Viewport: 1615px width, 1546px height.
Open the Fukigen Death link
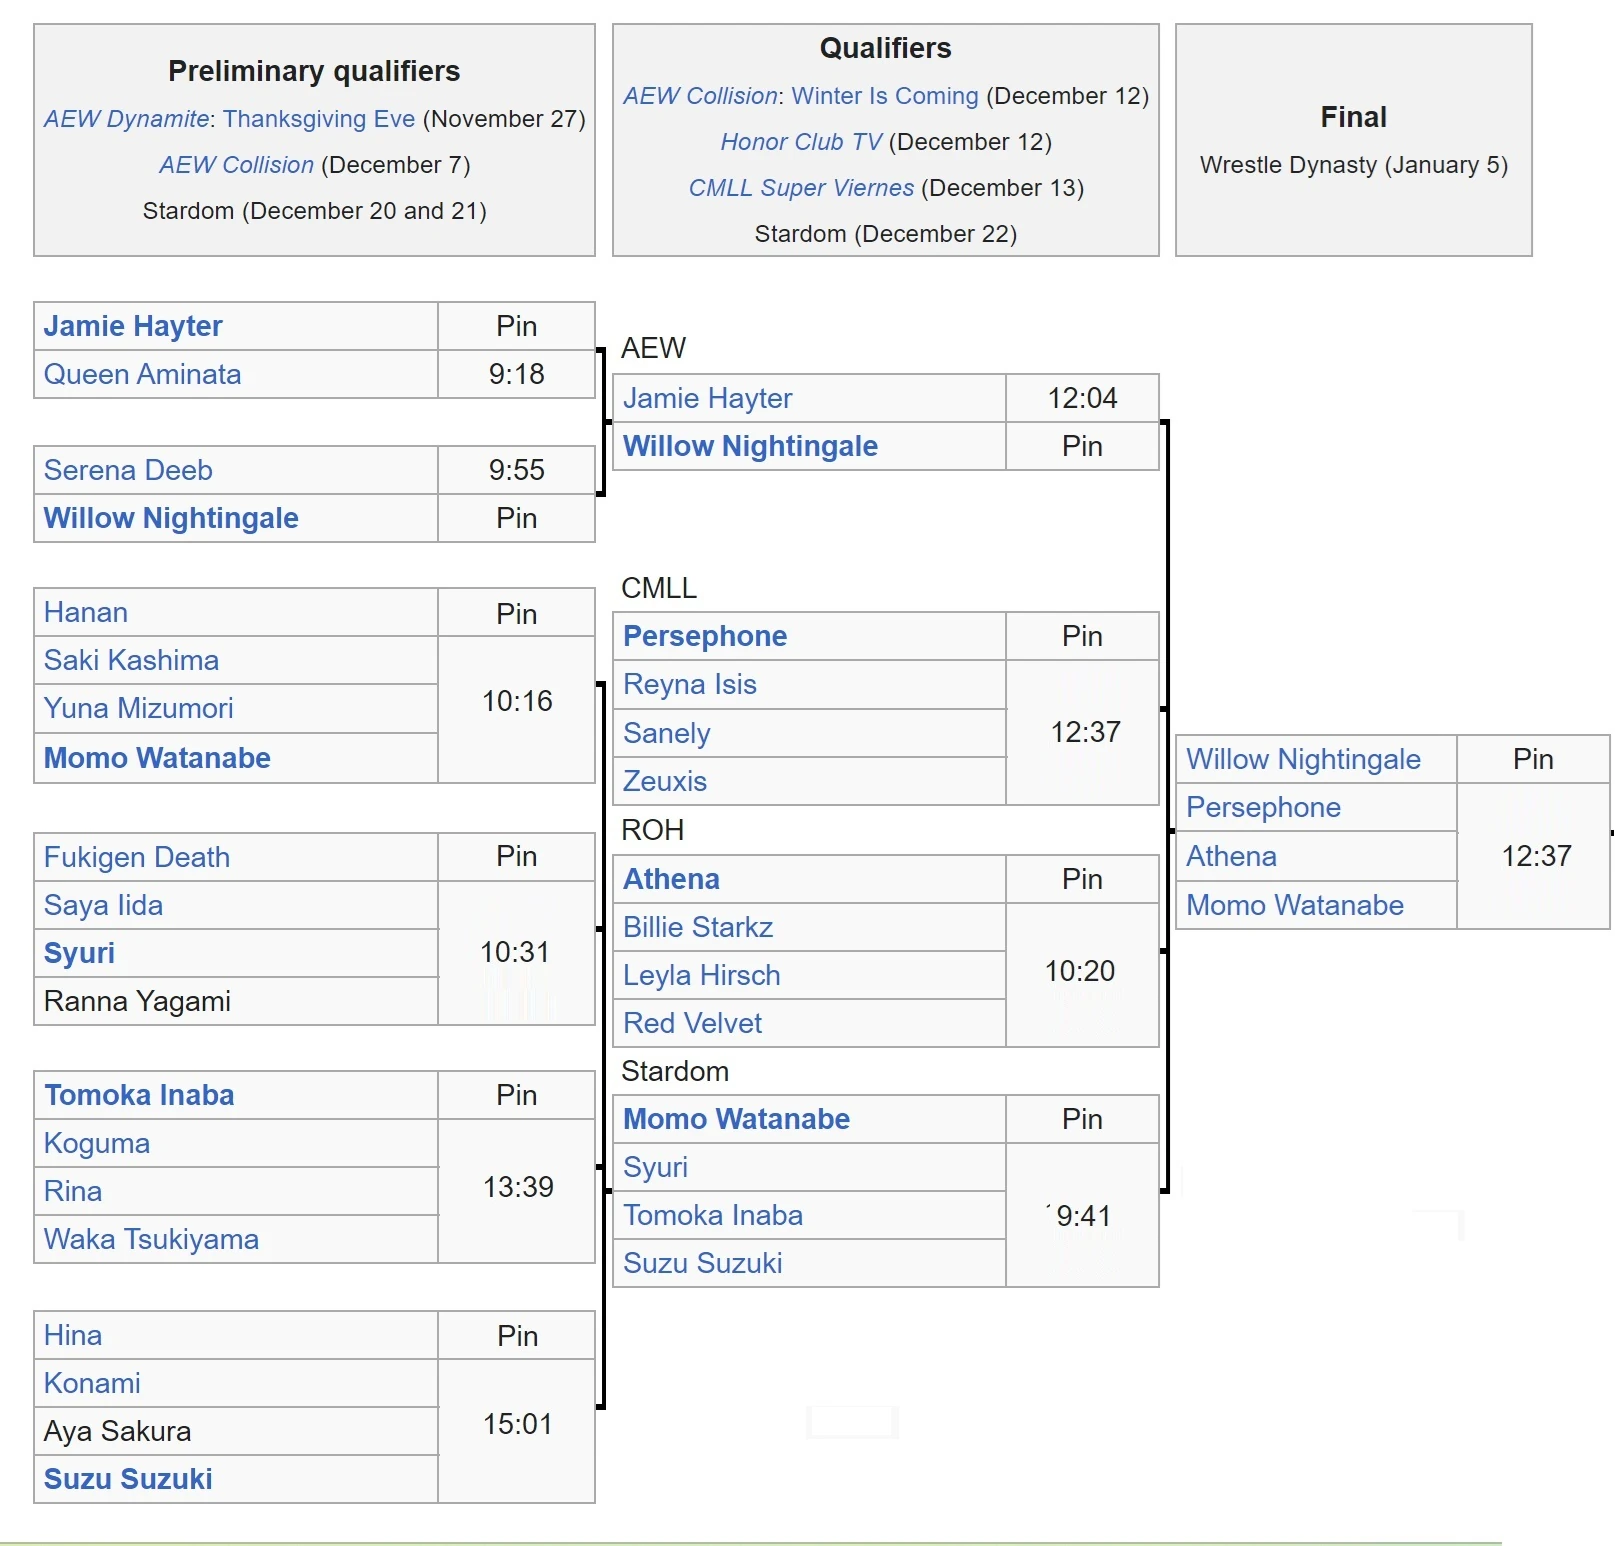click(137, 857)
